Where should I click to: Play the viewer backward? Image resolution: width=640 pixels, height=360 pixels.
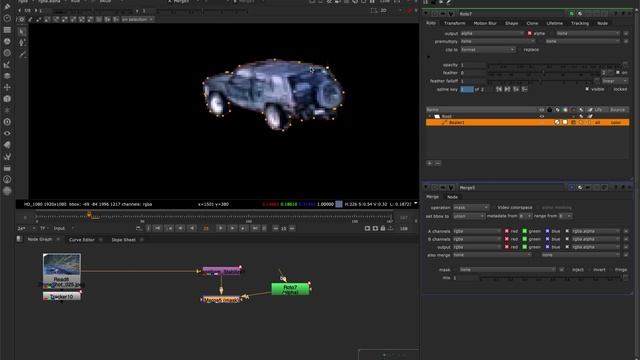click(192, 228)
